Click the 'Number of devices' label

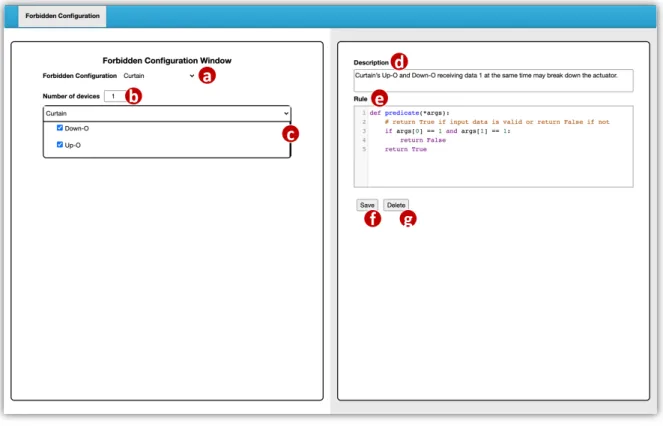71,96
